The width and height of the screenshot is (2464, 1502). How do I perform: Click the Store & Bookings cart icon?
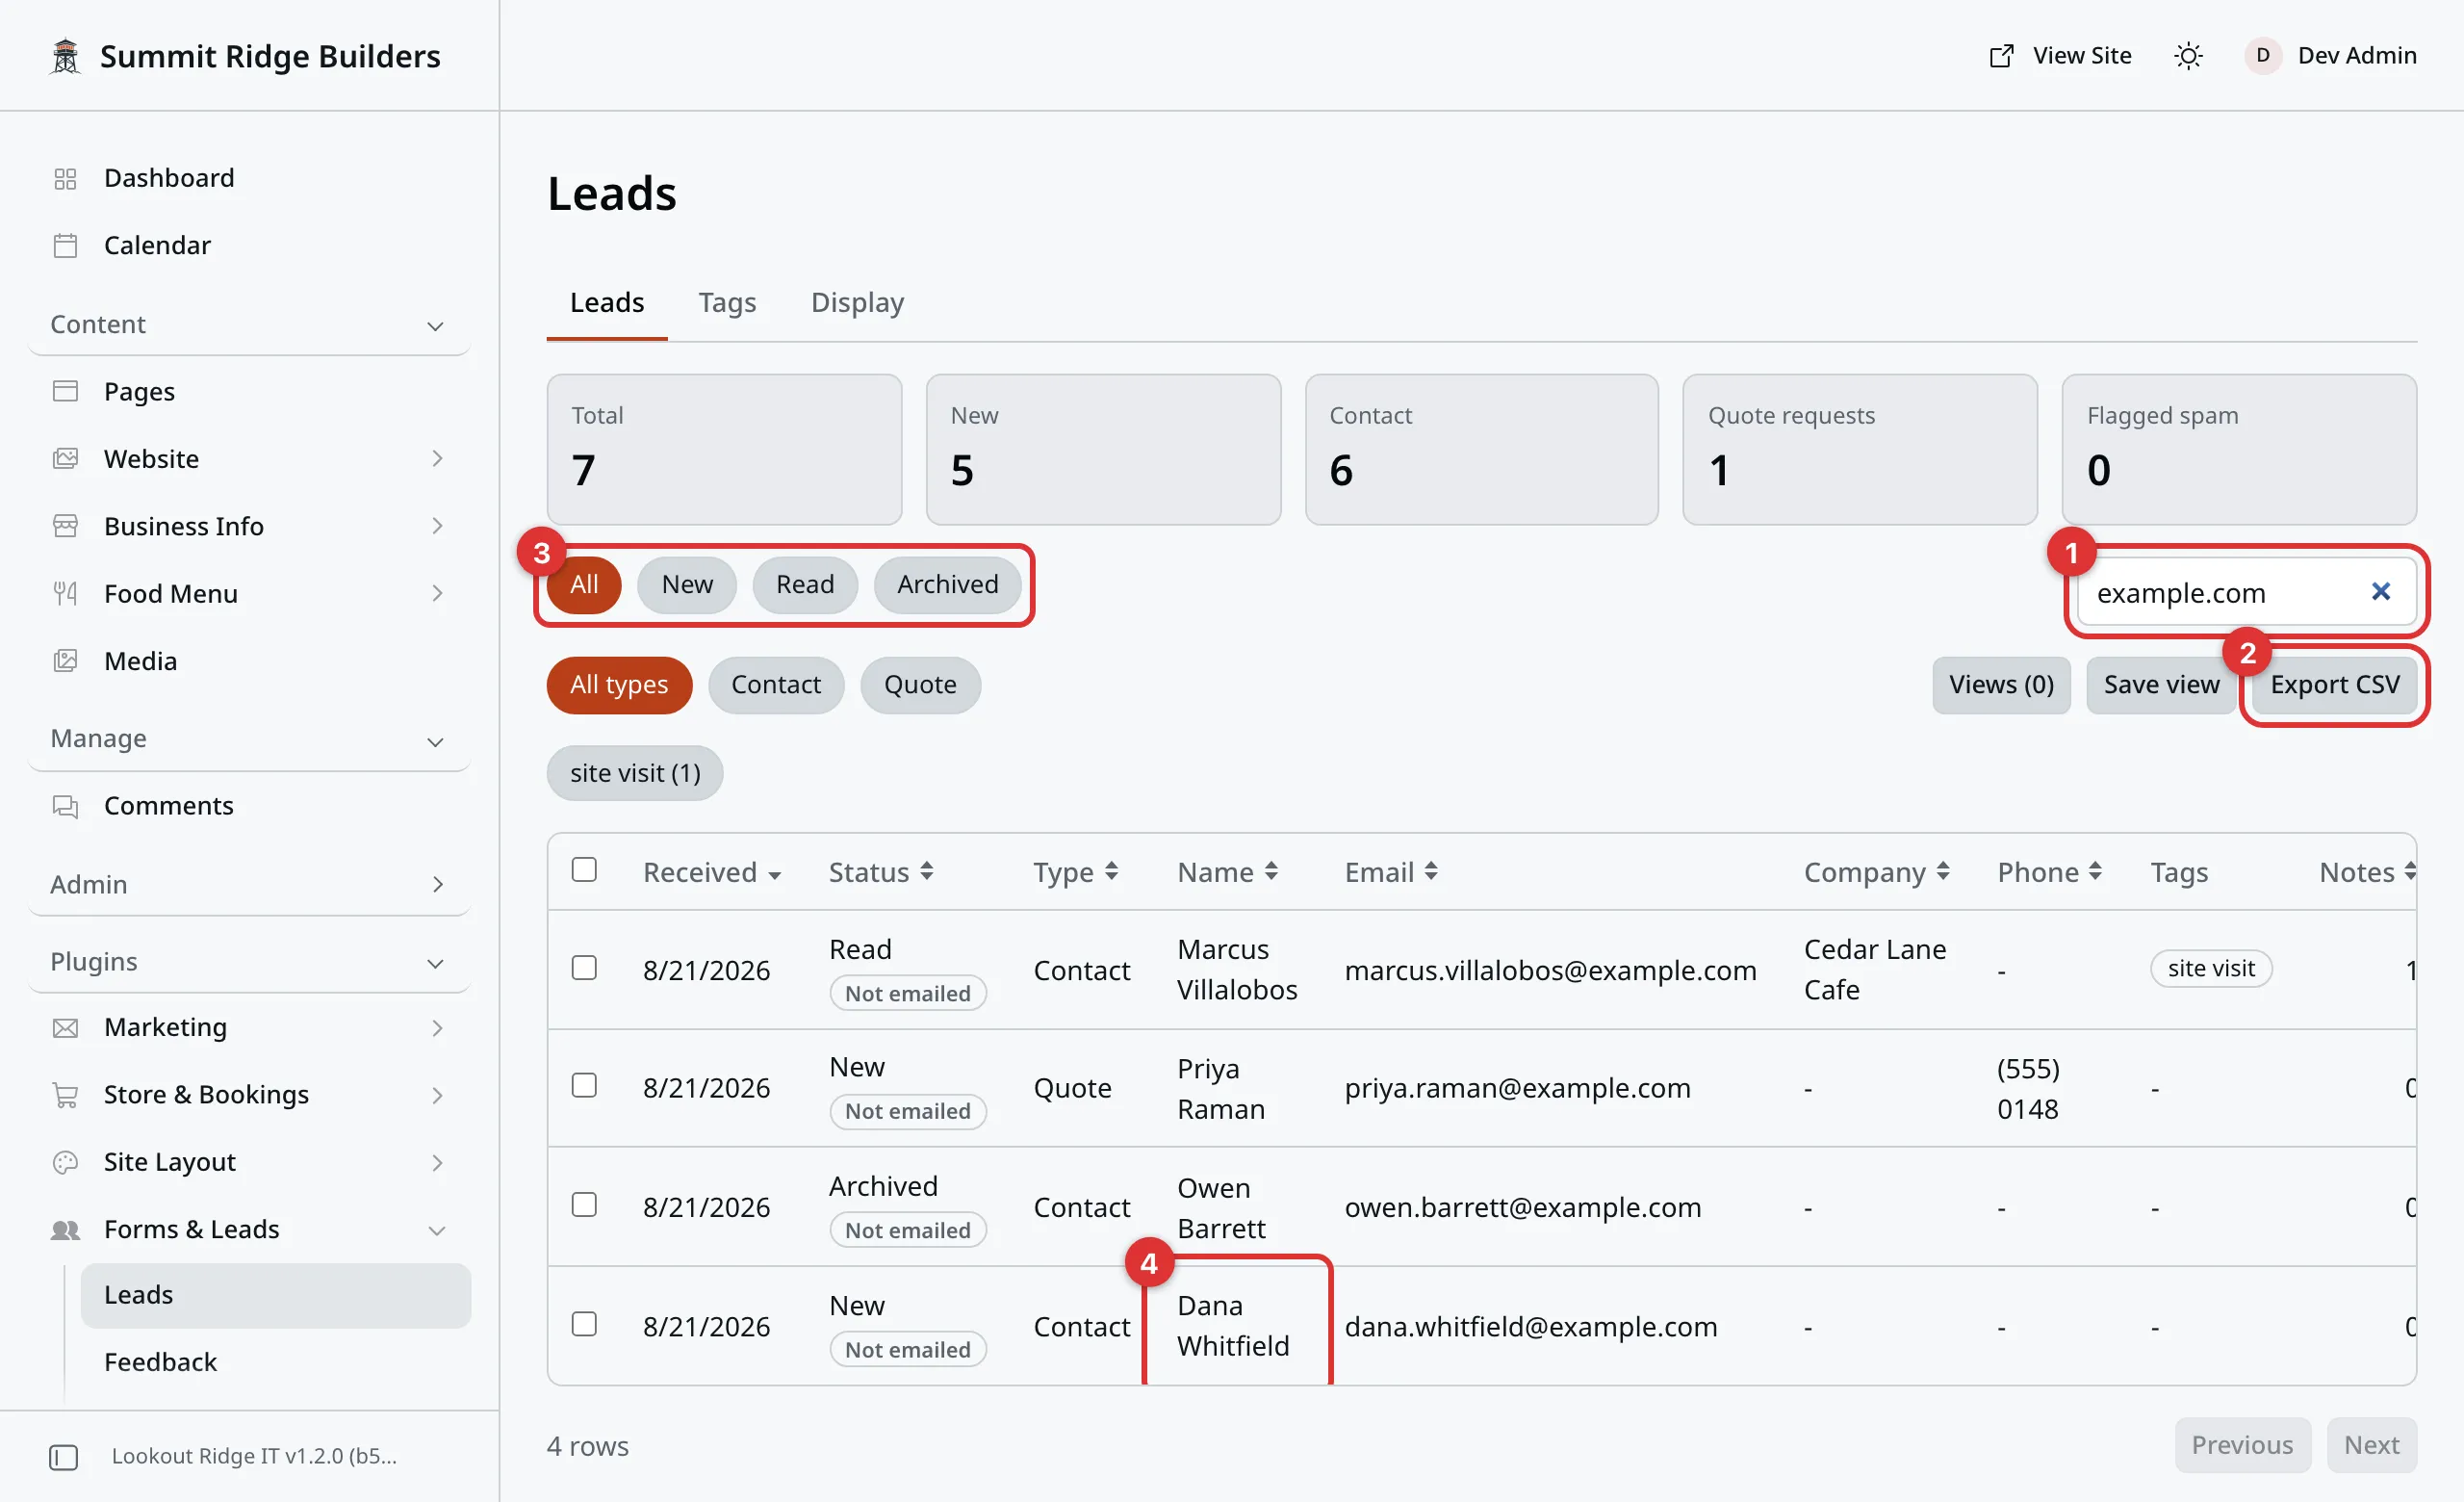(x=65, y=1095)
